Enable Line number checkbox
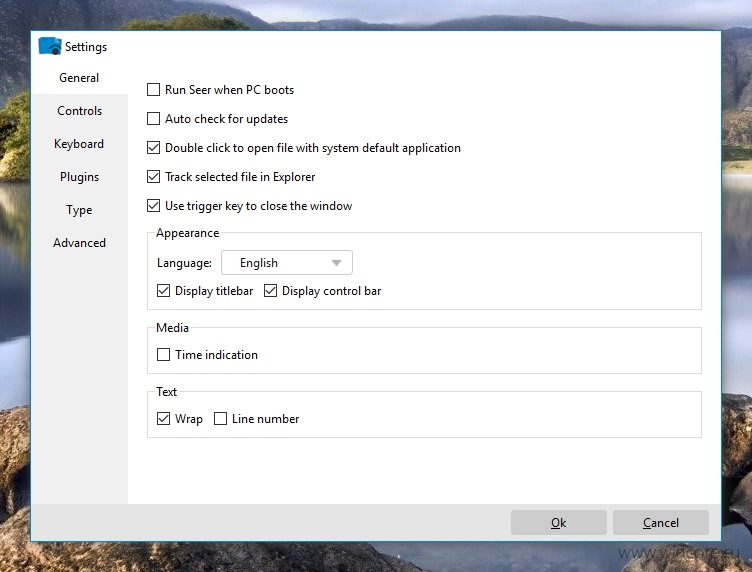Screen dimensions: 752x572 [221, 419]
